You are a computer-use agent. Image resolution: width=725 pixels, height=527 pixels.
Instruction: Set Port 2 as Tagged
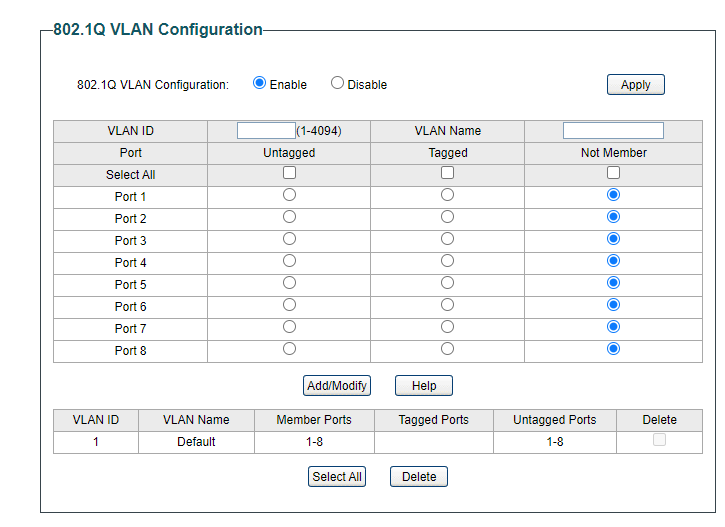pyautogui.click(x=447, y=217)
